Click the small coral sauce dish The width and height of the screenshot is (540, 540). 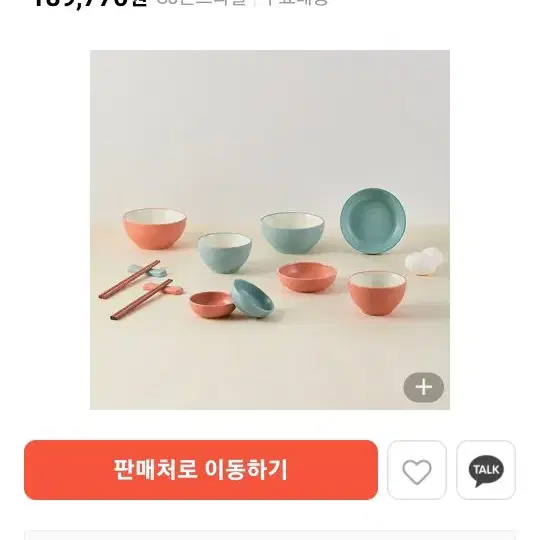[211, 305]
